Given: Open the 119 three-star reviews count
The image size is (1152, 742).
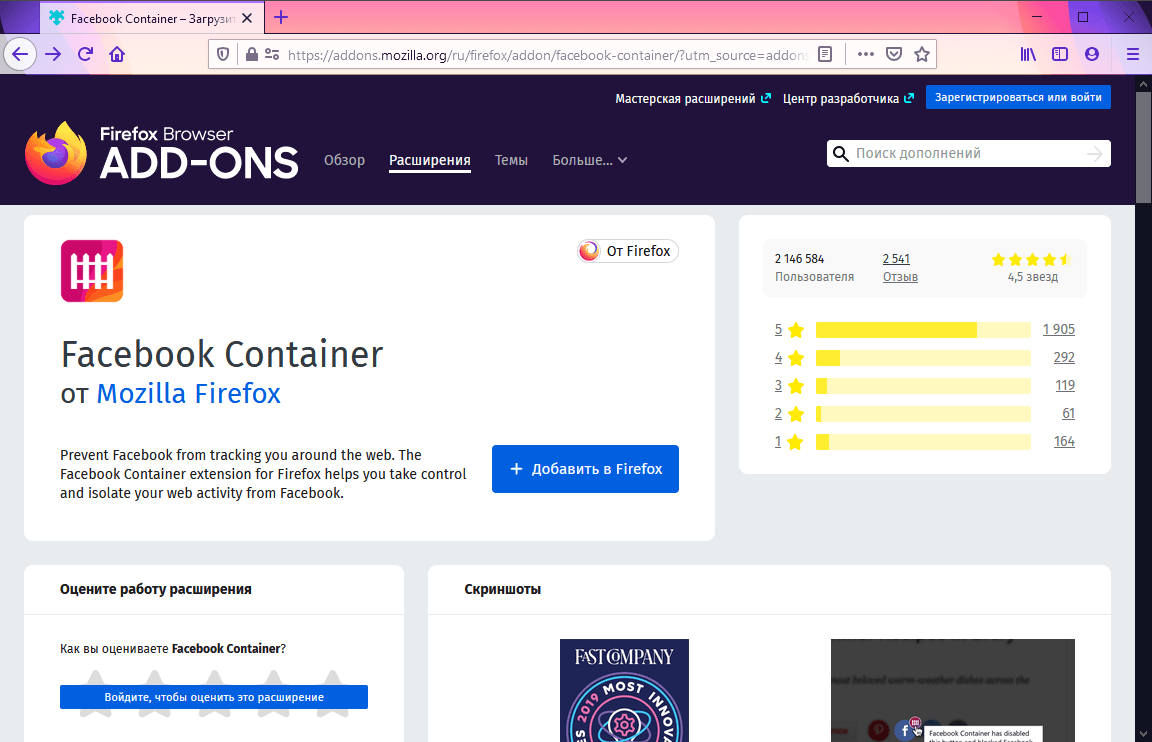Looking at the screenshot, I should (x=1065, y=386).
